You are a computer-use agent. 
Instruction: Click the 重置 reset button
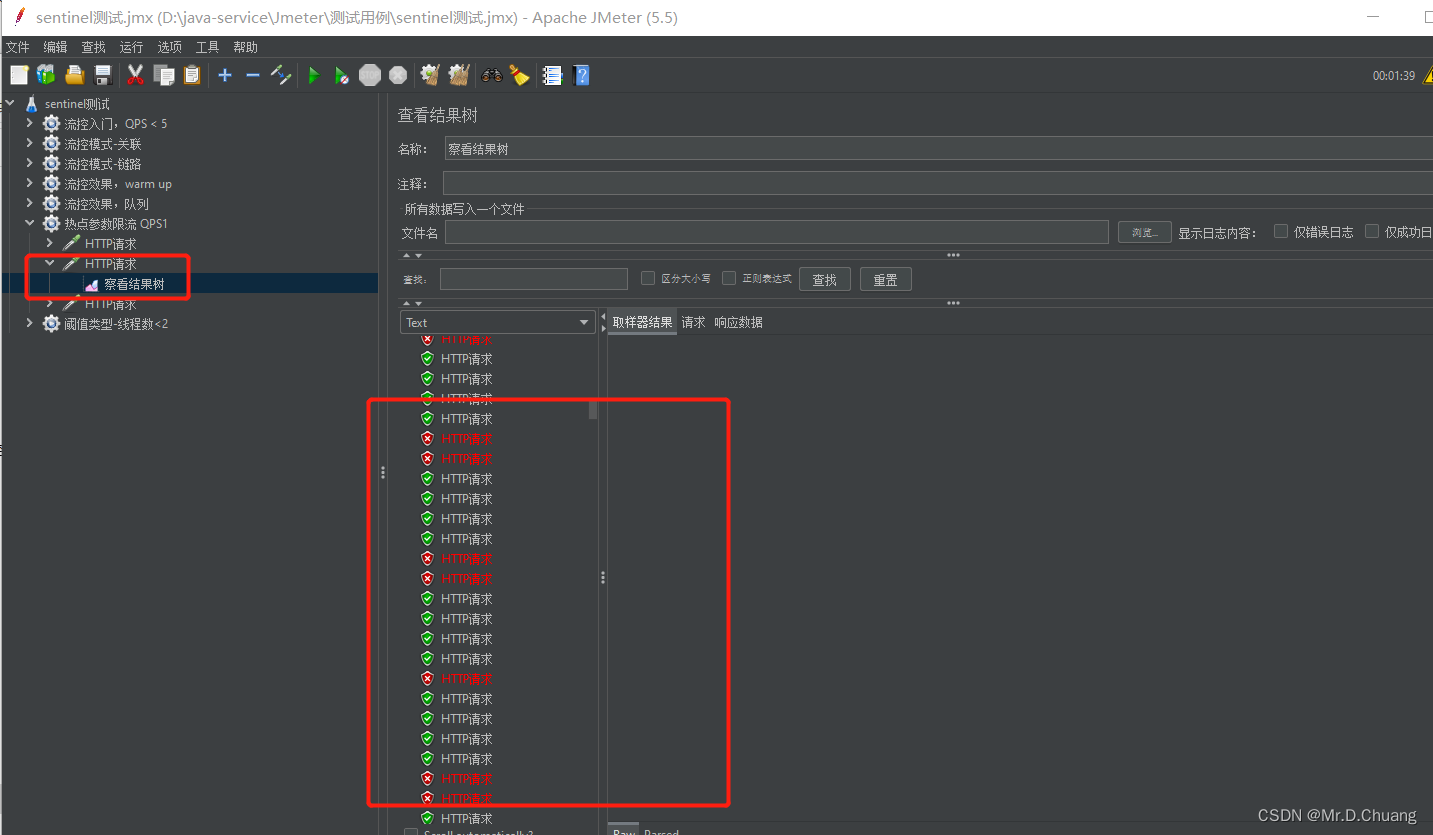pos(885,279)
